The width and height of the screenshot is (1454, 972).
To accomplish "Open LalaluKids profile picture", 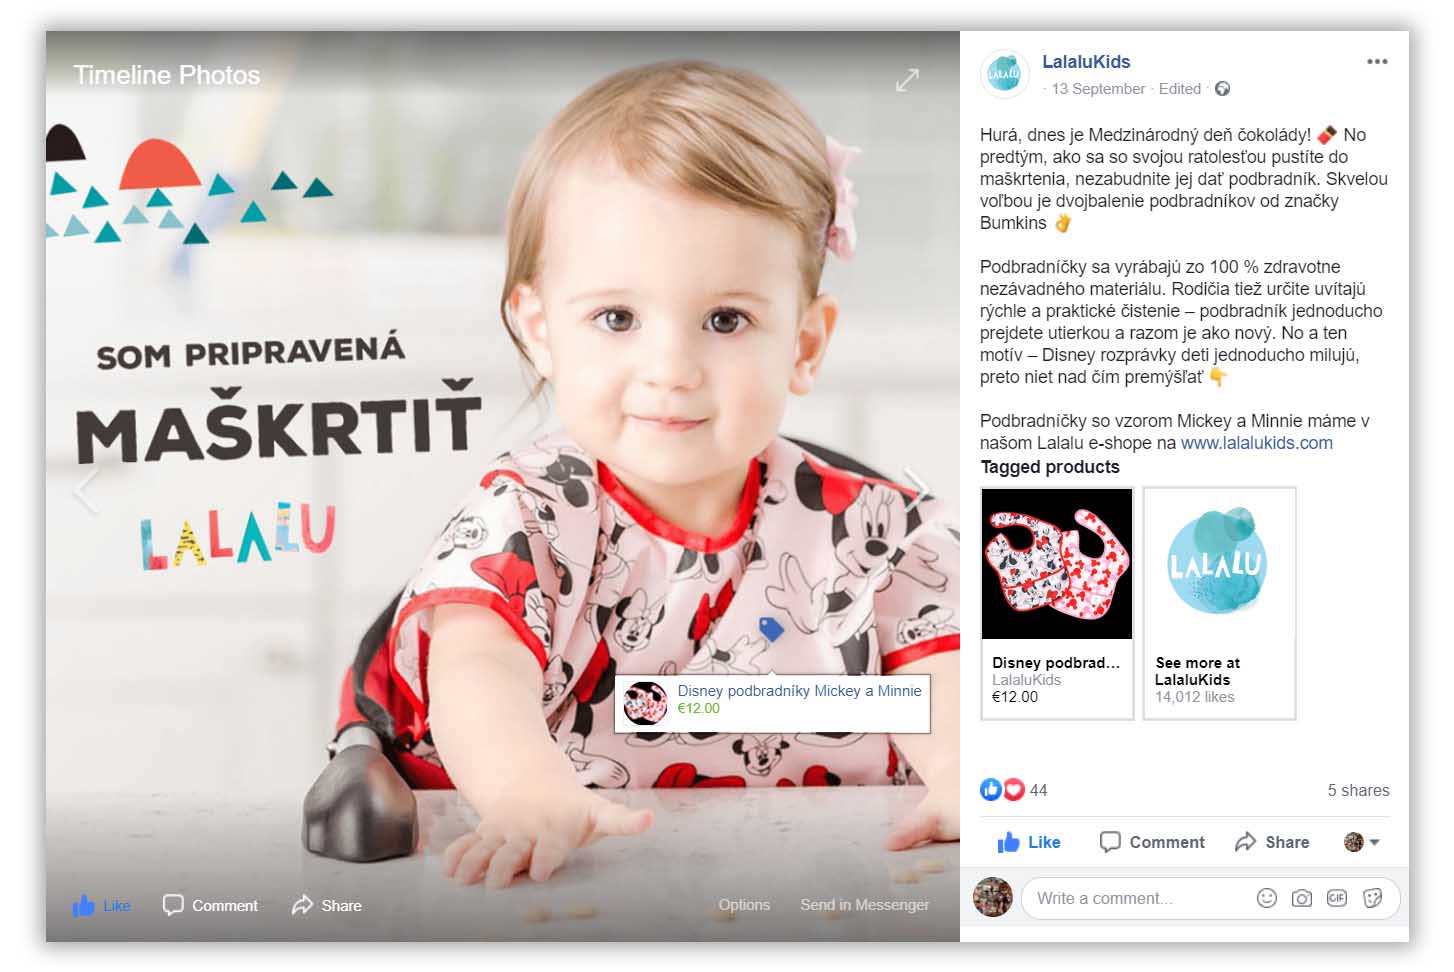I will 1004,74.
